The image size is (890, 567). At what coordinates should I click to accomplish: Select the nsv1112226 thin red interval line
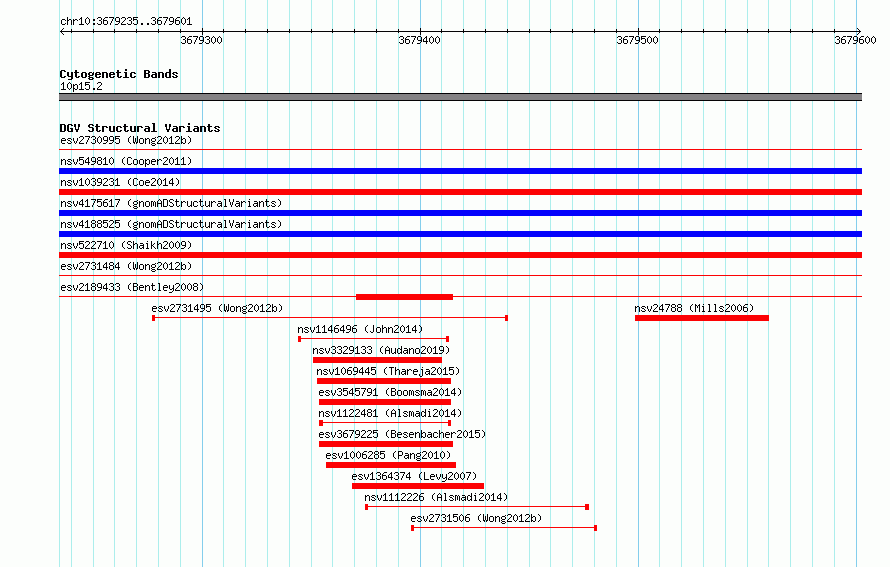(477, 507)
